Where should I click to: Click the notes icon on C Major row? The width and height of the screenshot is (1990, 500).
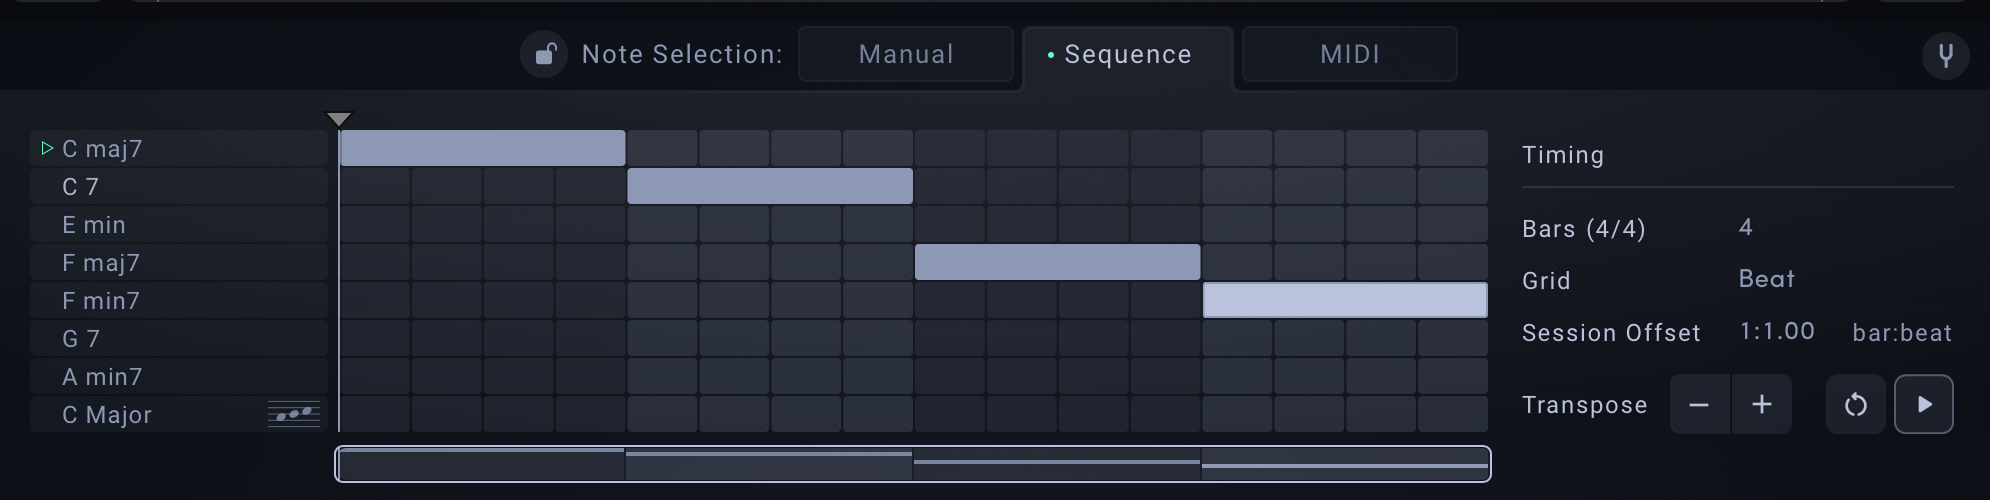click(294, 414)
